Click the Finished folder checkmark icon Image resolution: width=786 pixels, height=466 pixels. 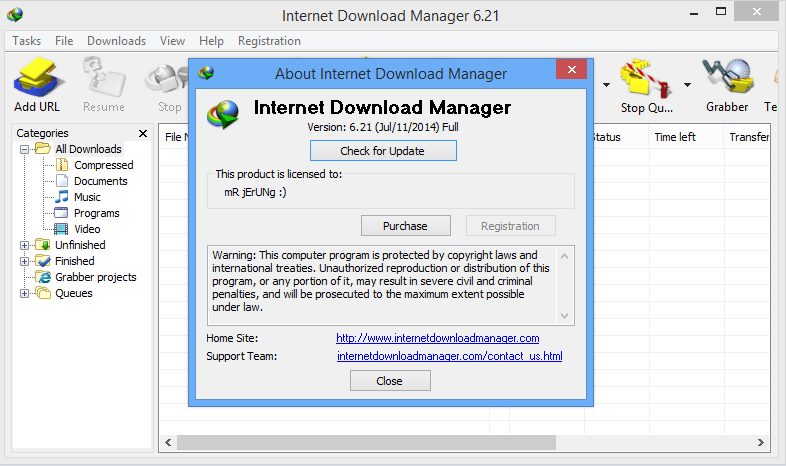[x=43, y=261]
